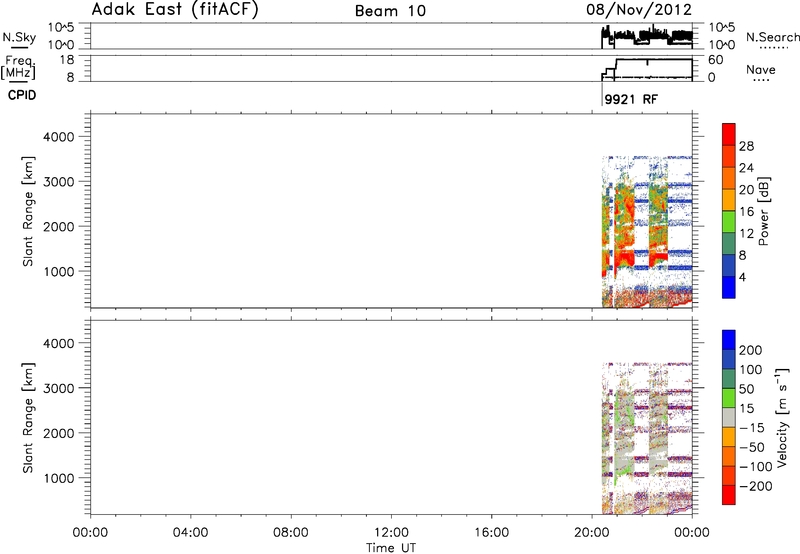Click the blue bottom of the Power color bar
Image resolution: width=800 pixels, height=554 pixels.
(729, 287)
